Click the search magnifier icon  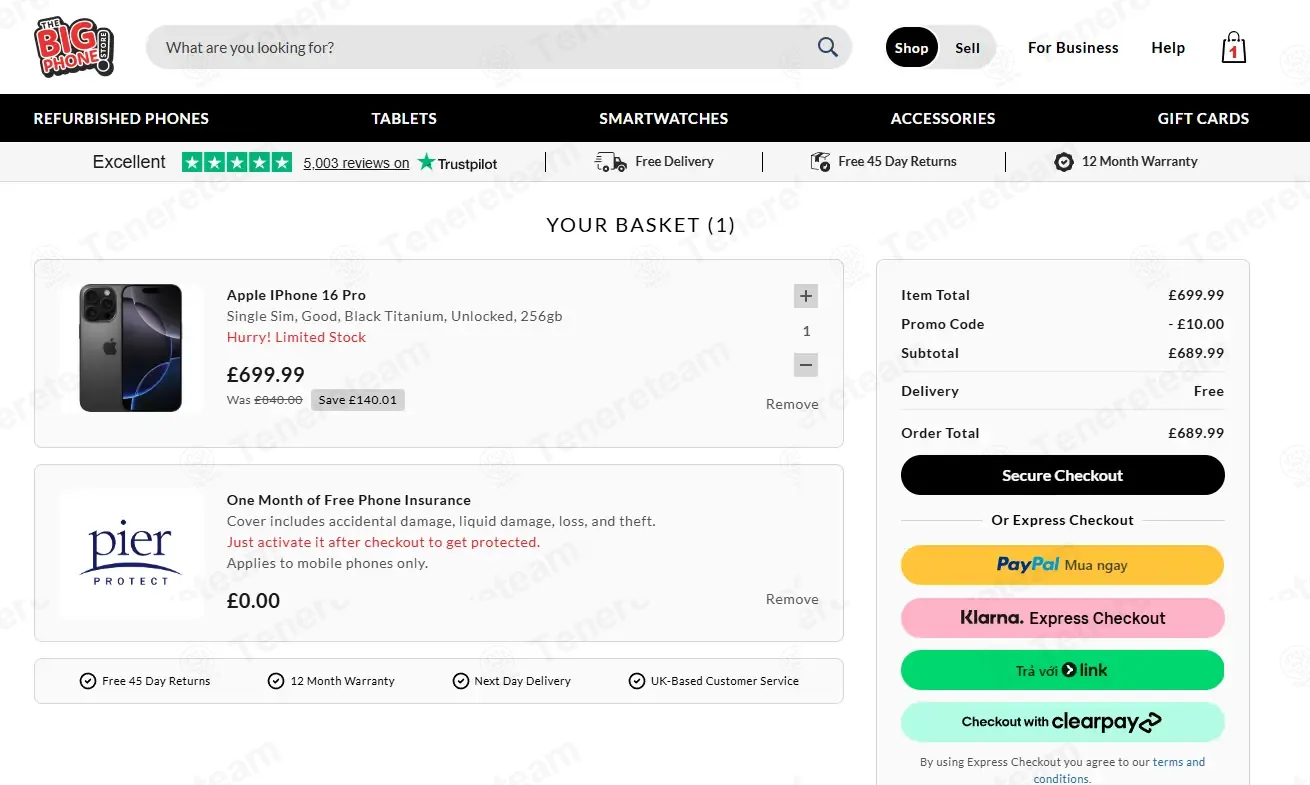coord(828,47)
